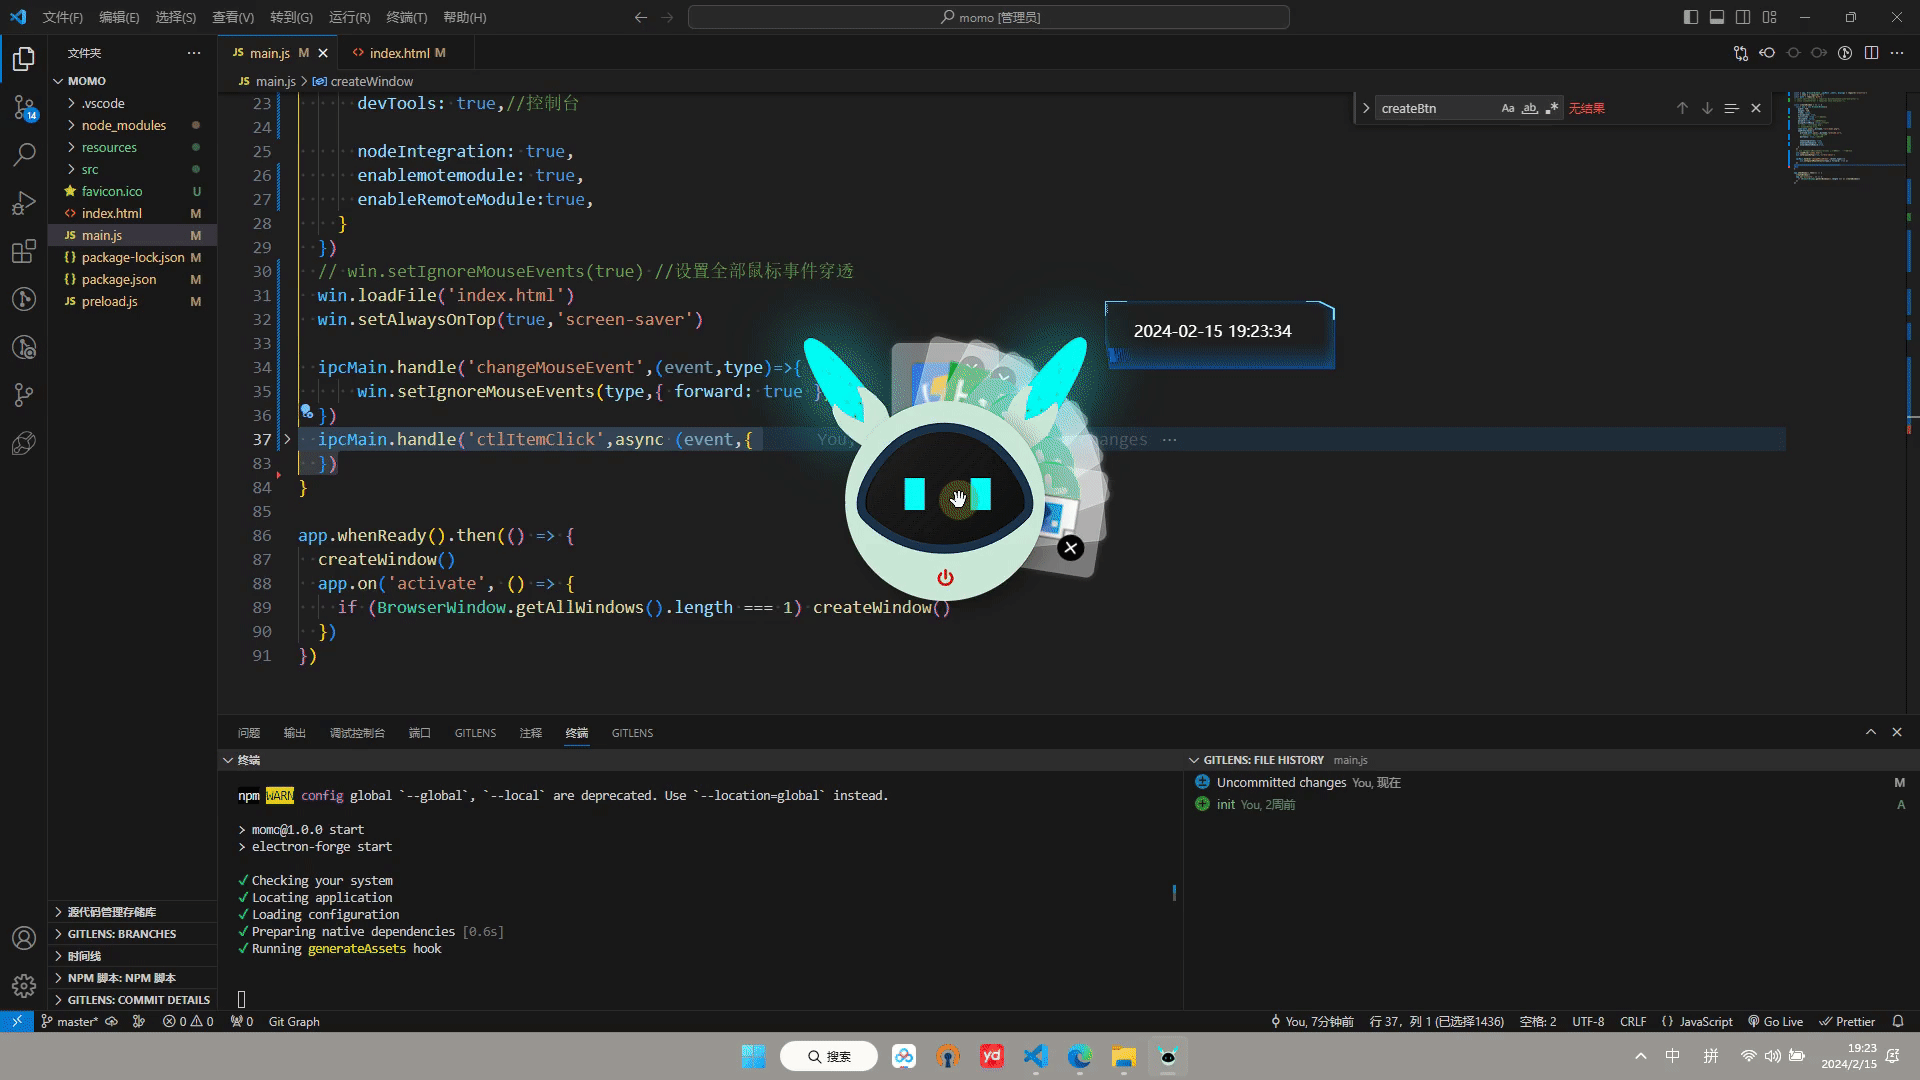1920x1080 pixels.
Task: Close the find widget
Action: 1756,108
